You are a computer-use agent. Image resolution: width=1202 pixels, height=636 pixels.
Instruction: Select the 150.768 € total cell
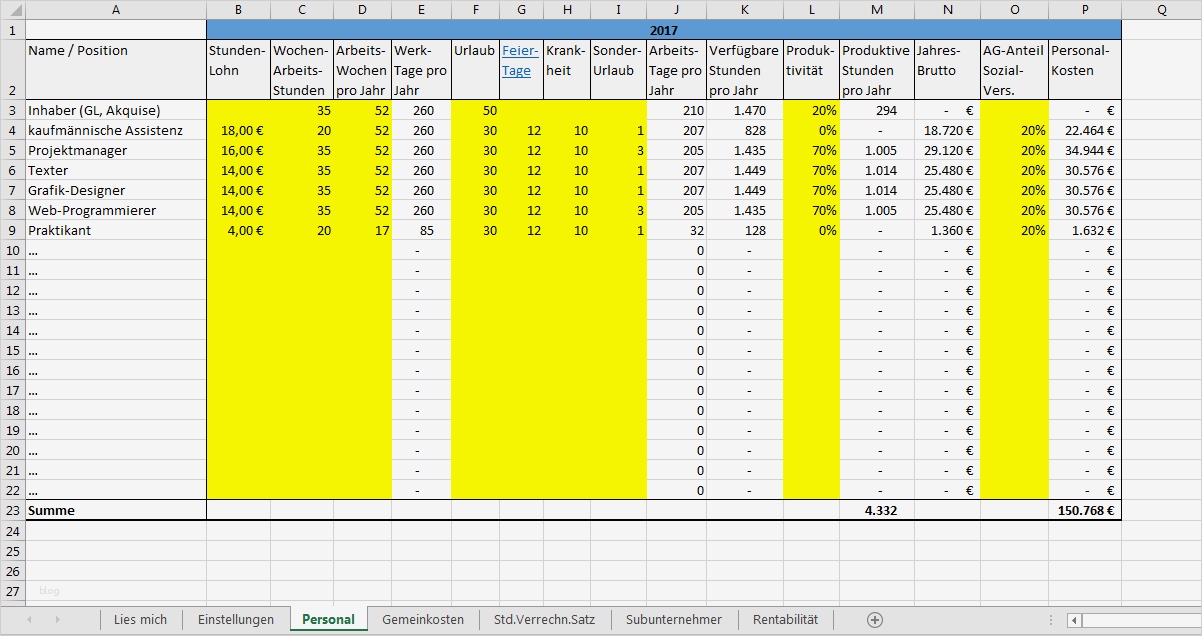[1082, 510]
